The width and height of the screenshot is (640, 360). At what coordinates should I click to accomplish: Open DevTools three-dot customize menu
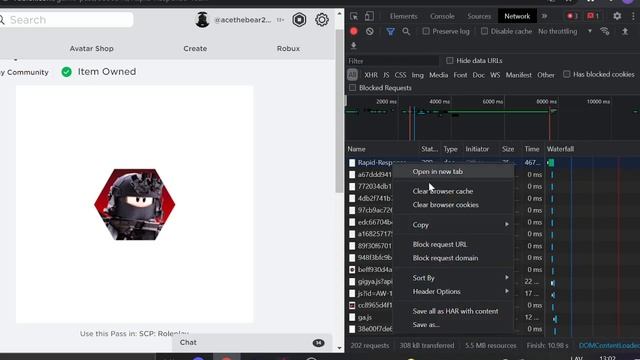coord(633,16)
